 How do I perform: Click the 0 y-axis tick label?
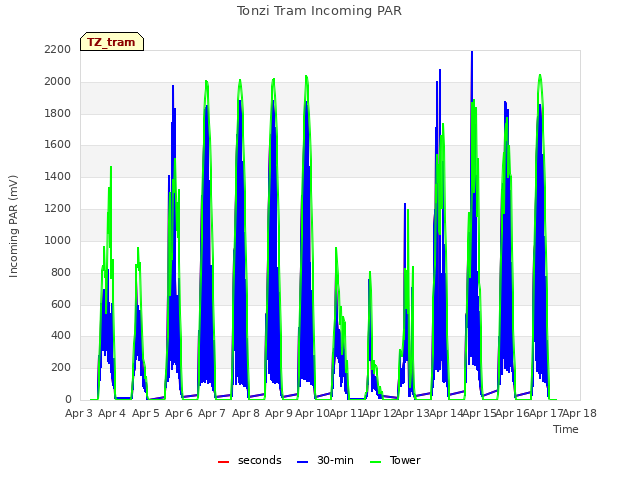pos(68,399)
